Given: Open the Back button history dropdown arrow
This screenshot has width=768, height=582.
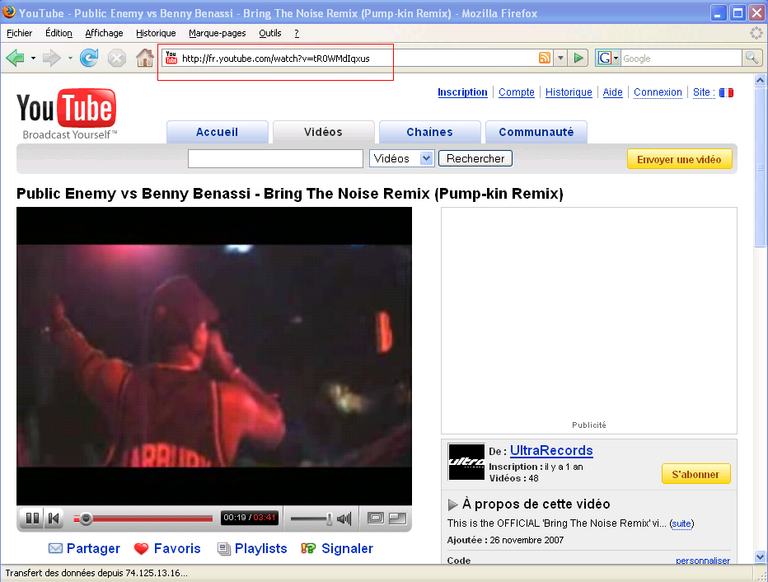Looking at the screenshot, I should [x=33, y=58].
